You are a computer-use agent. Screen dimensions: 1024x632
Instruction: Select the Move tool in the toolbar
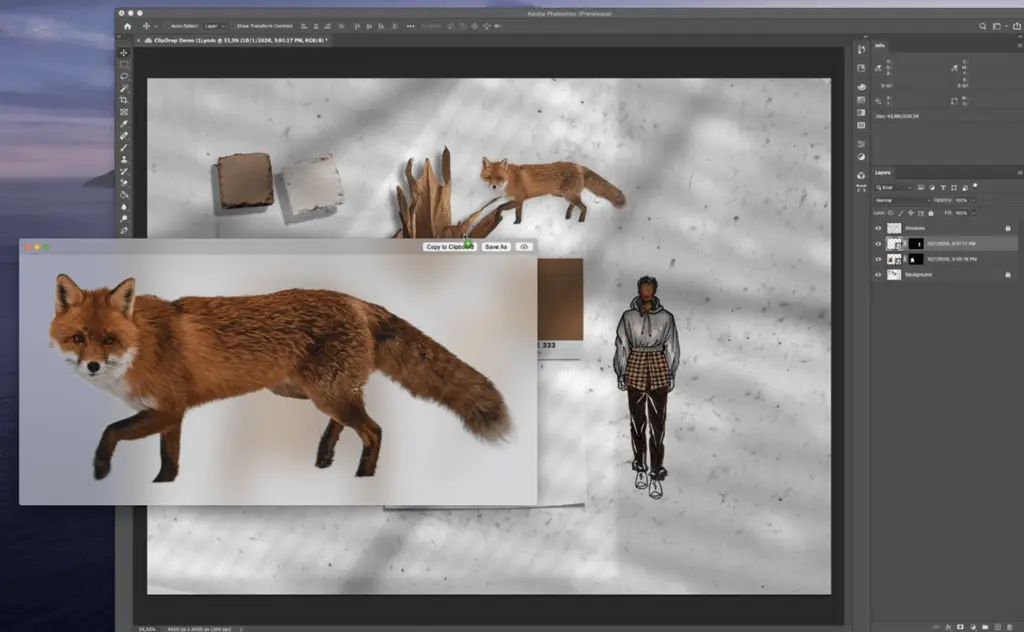point(124,53)
